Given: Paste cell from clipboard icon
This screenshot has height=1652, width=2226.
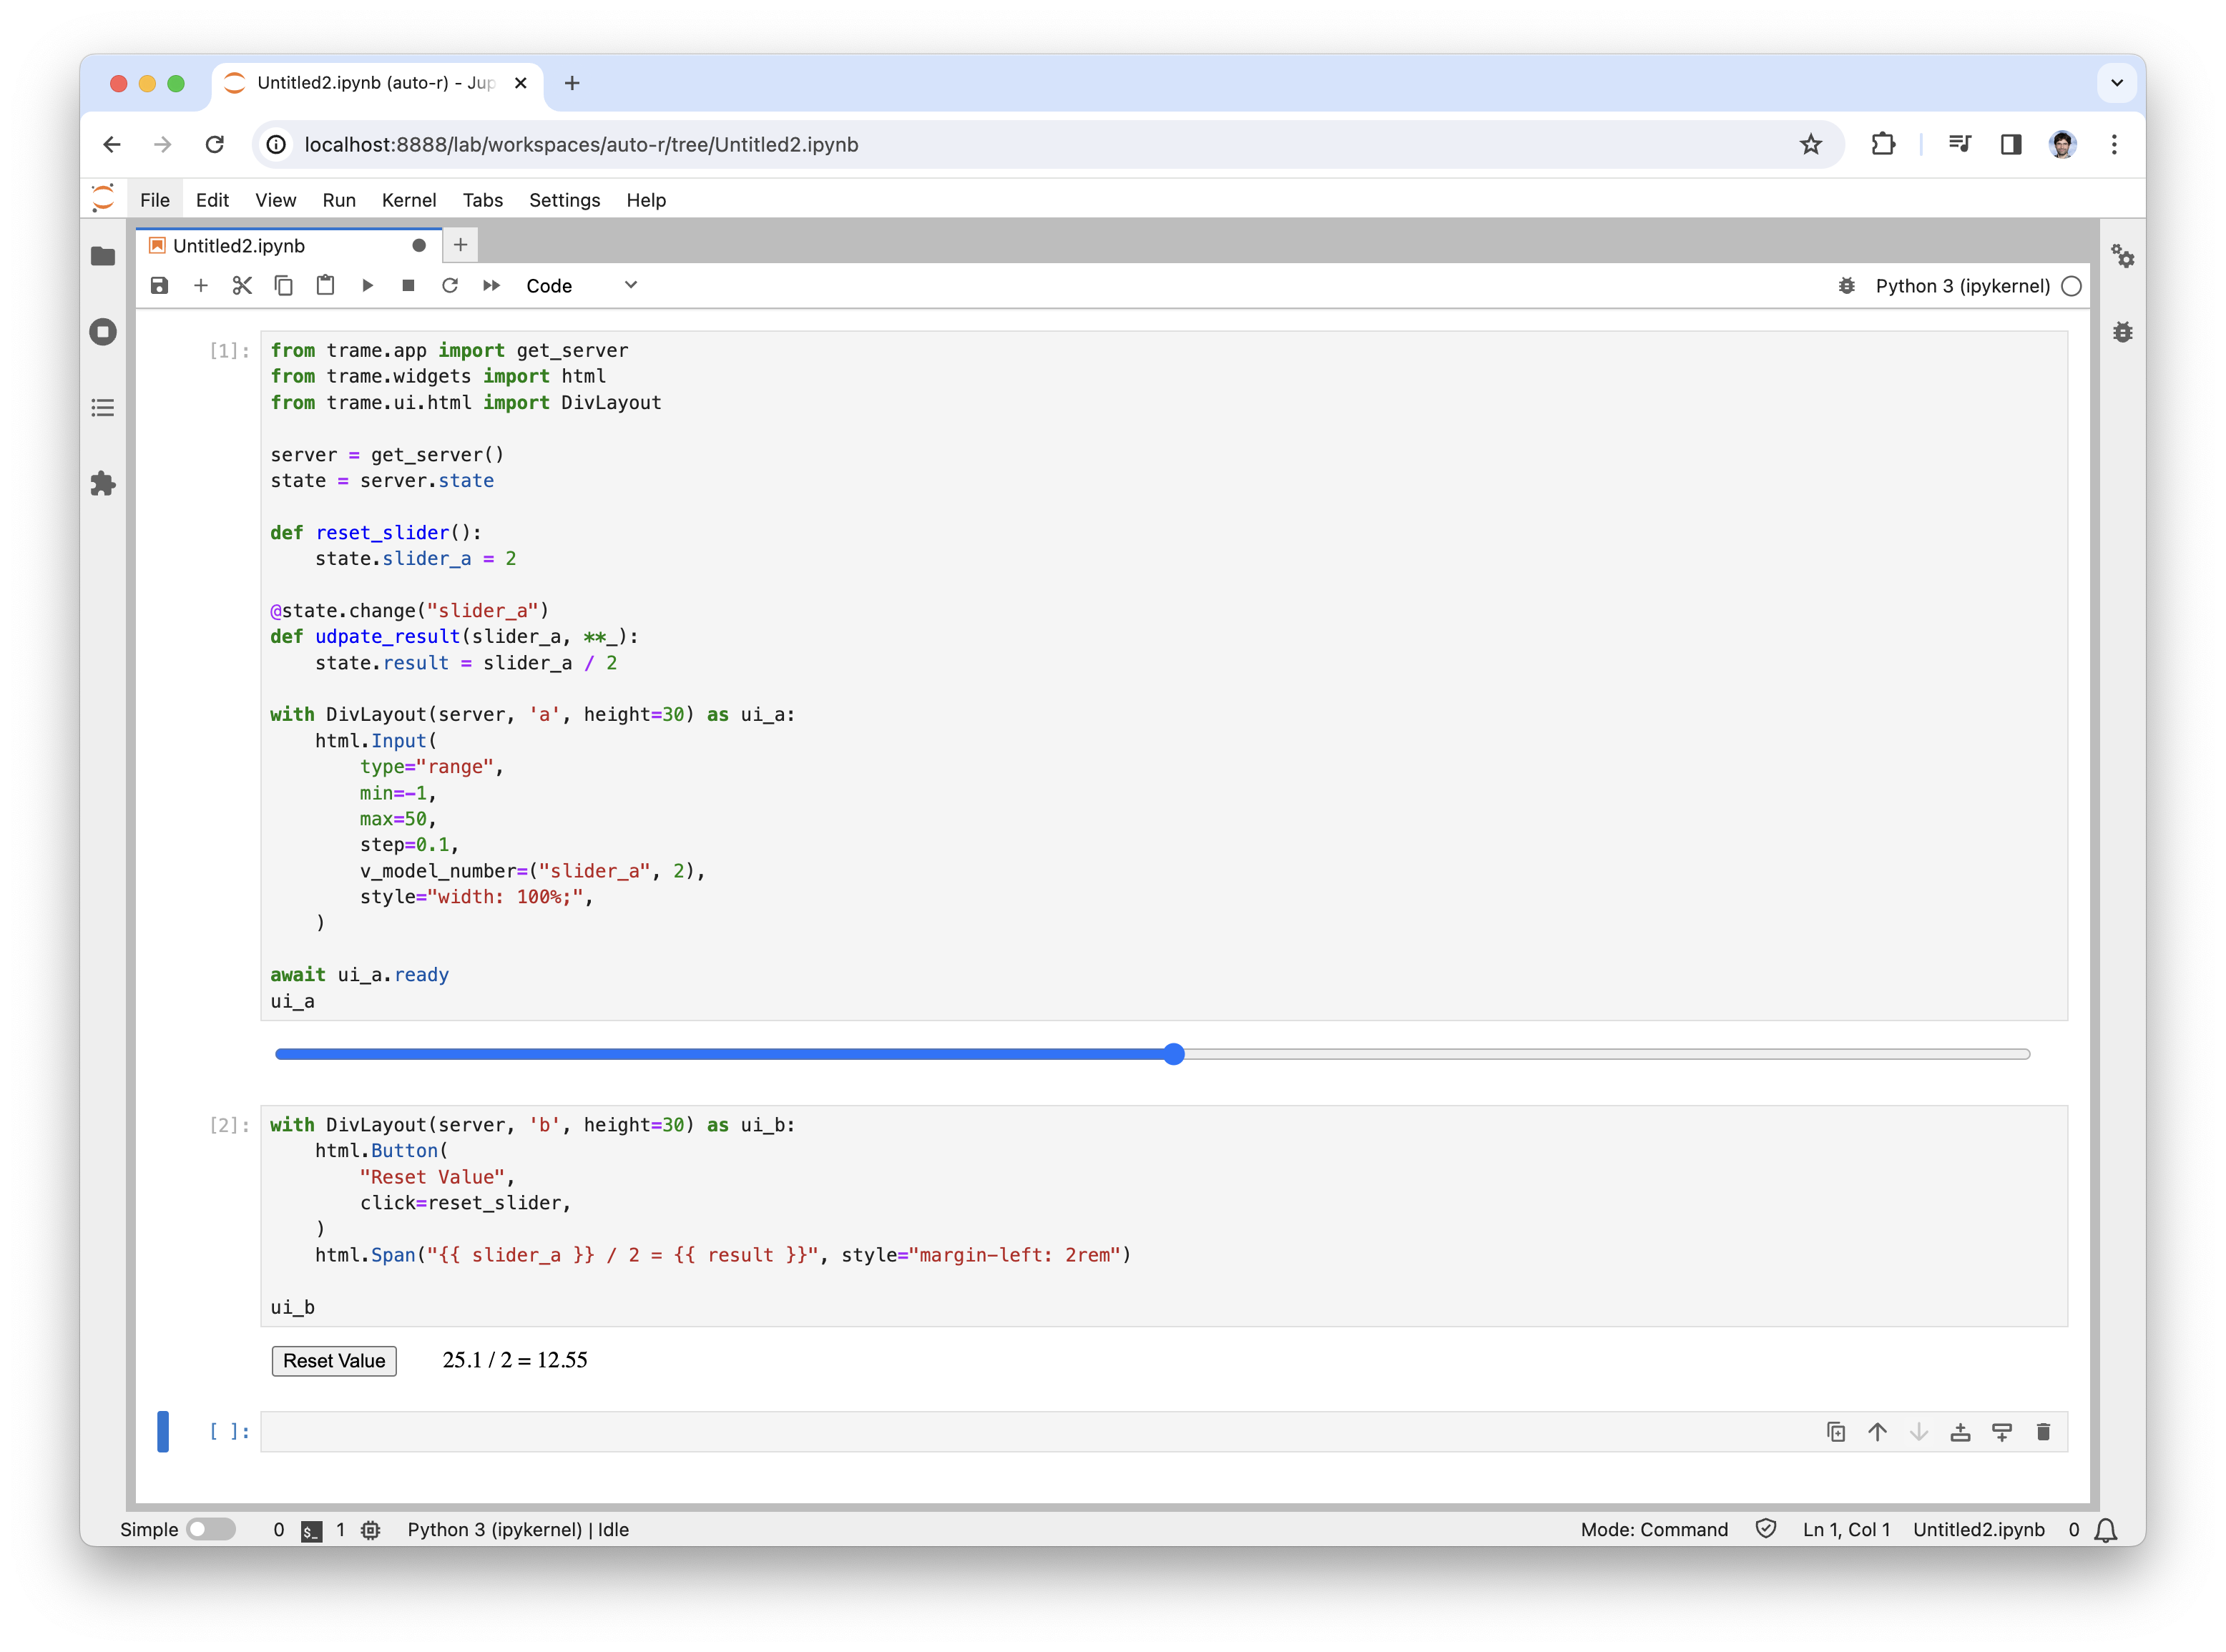Looking at the screenshot, I should coord(325,286).
